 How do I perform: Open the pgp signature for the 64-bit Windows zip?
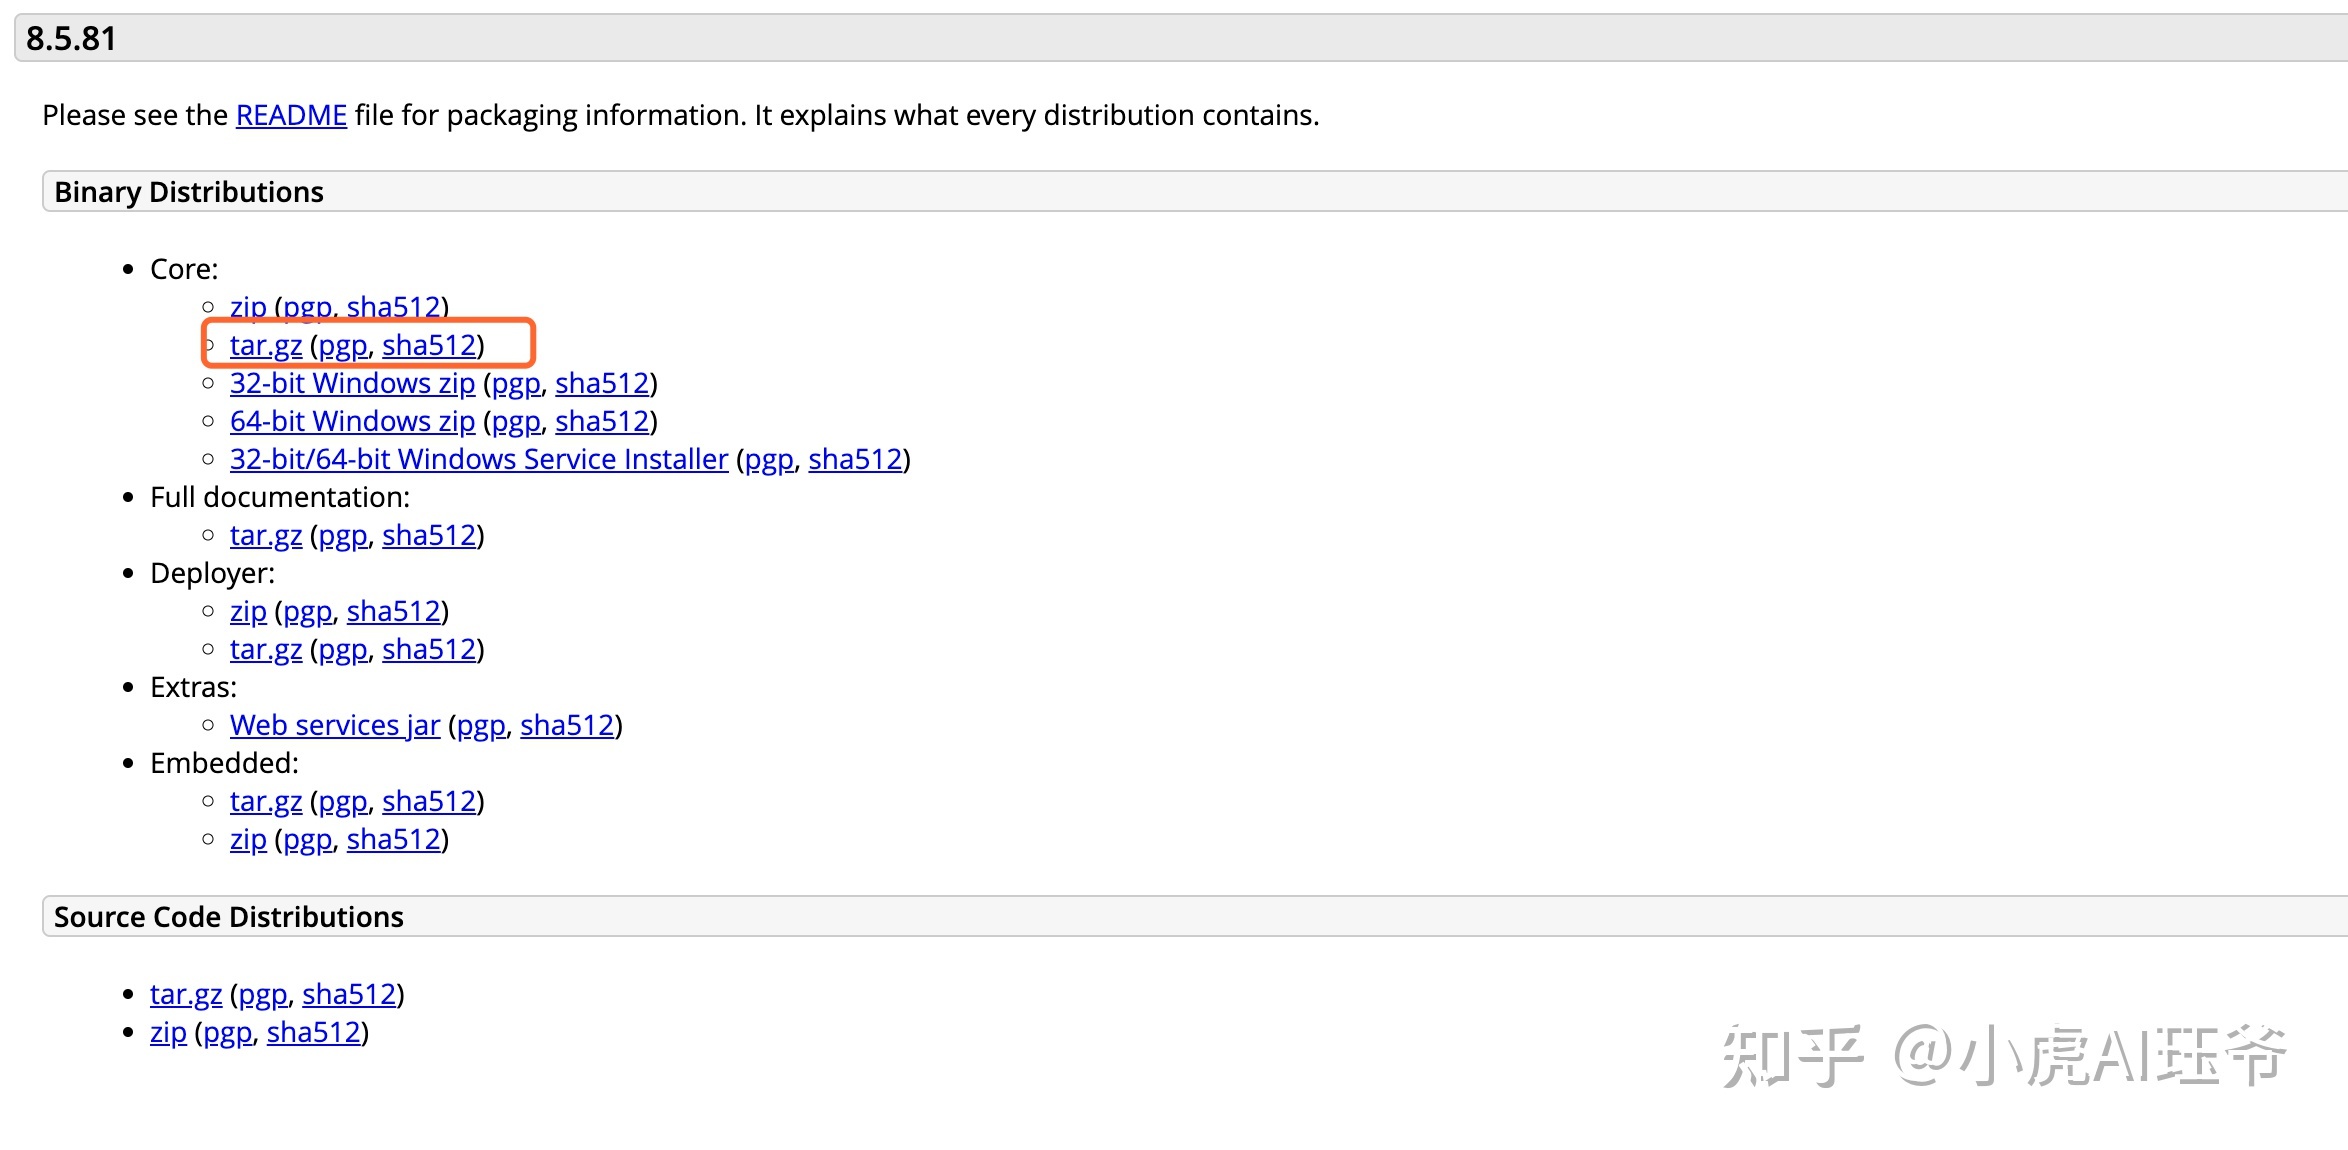(516, 421)
